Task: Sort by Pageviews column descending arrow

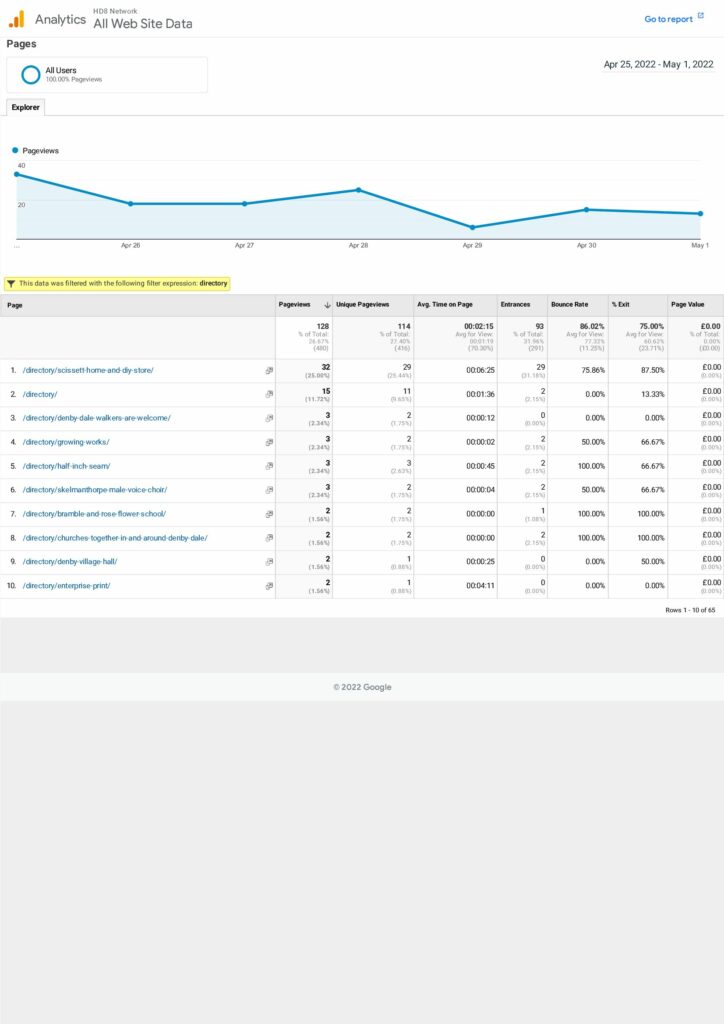Action: point(328,305)
